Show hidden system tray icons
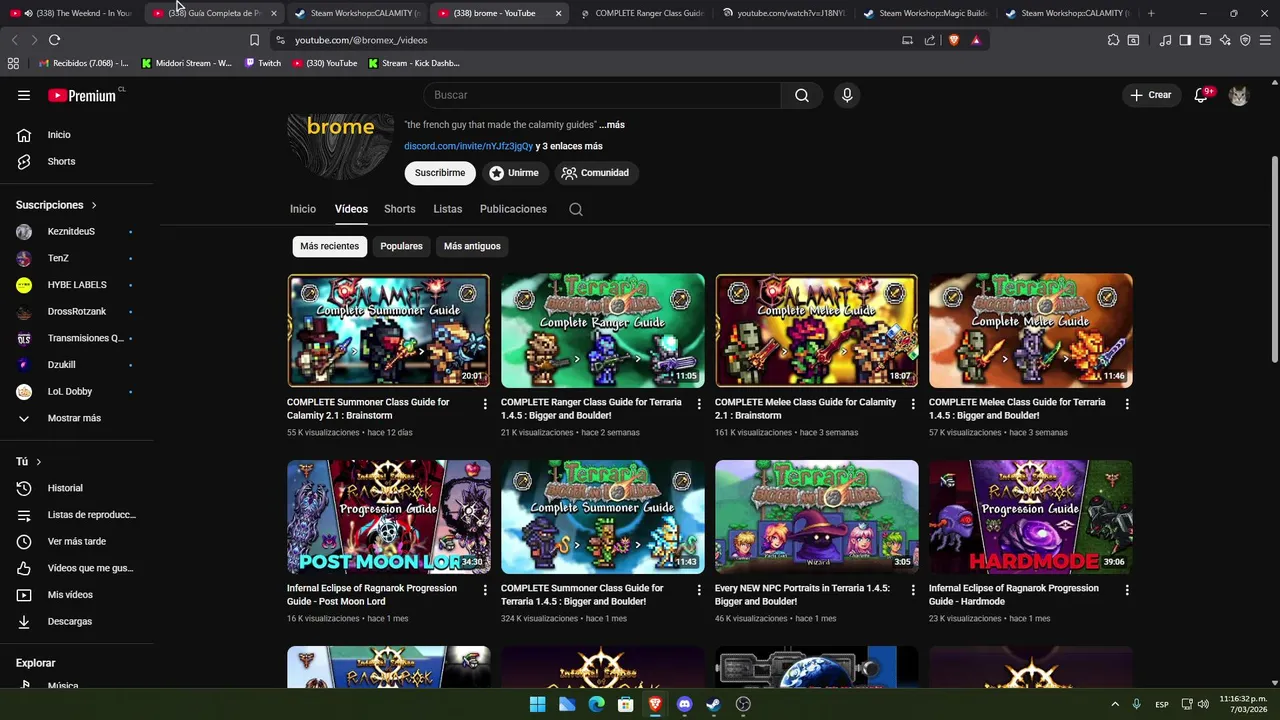Viewport: 1280px width, 720px height. click(1115, 704)
